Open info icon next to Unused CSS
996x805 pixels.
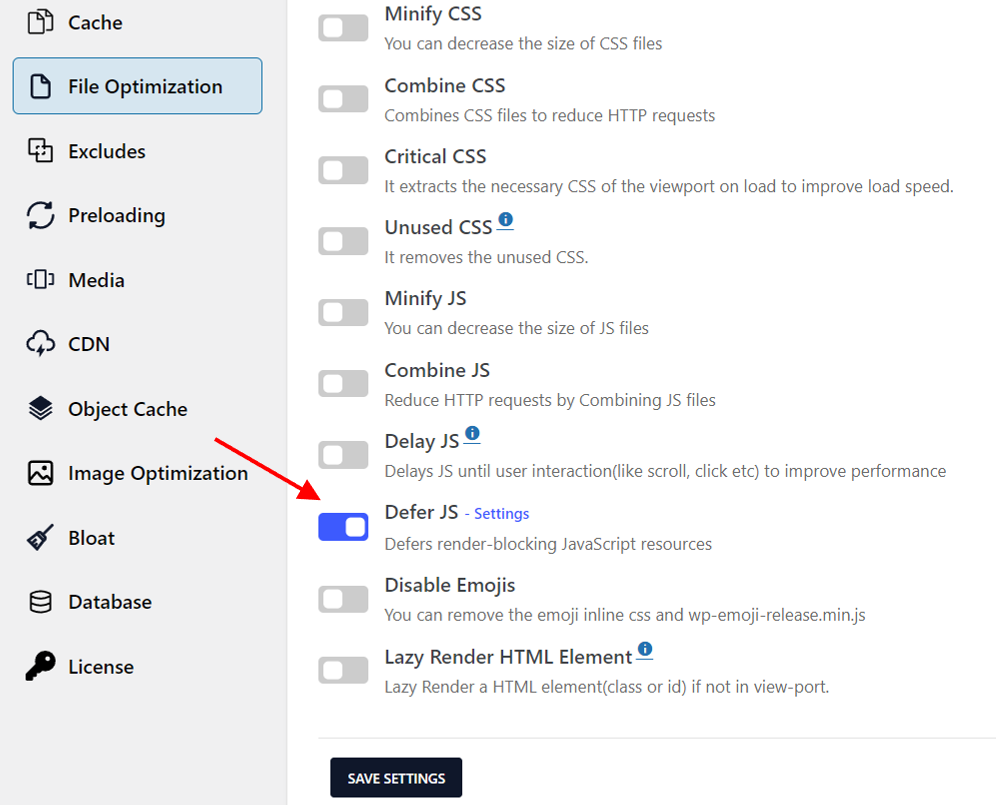coord(505,220)
